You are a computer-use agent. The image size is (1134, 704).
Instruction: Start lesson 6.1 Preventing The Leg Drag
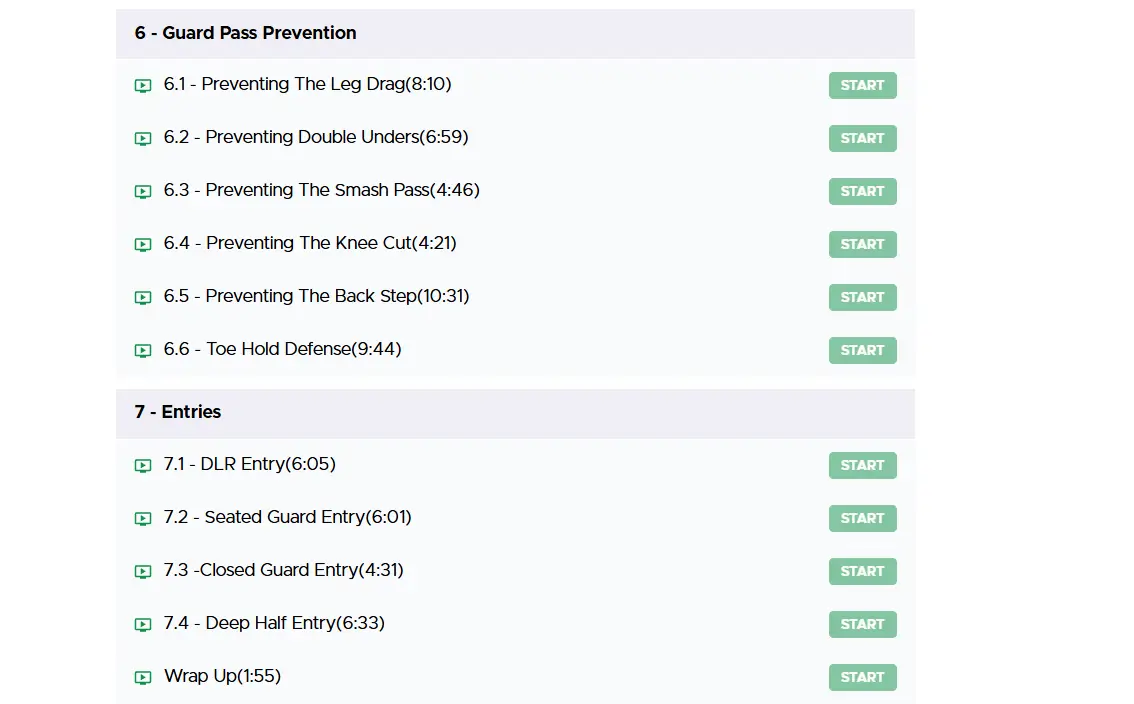click(x=862, y=86)
